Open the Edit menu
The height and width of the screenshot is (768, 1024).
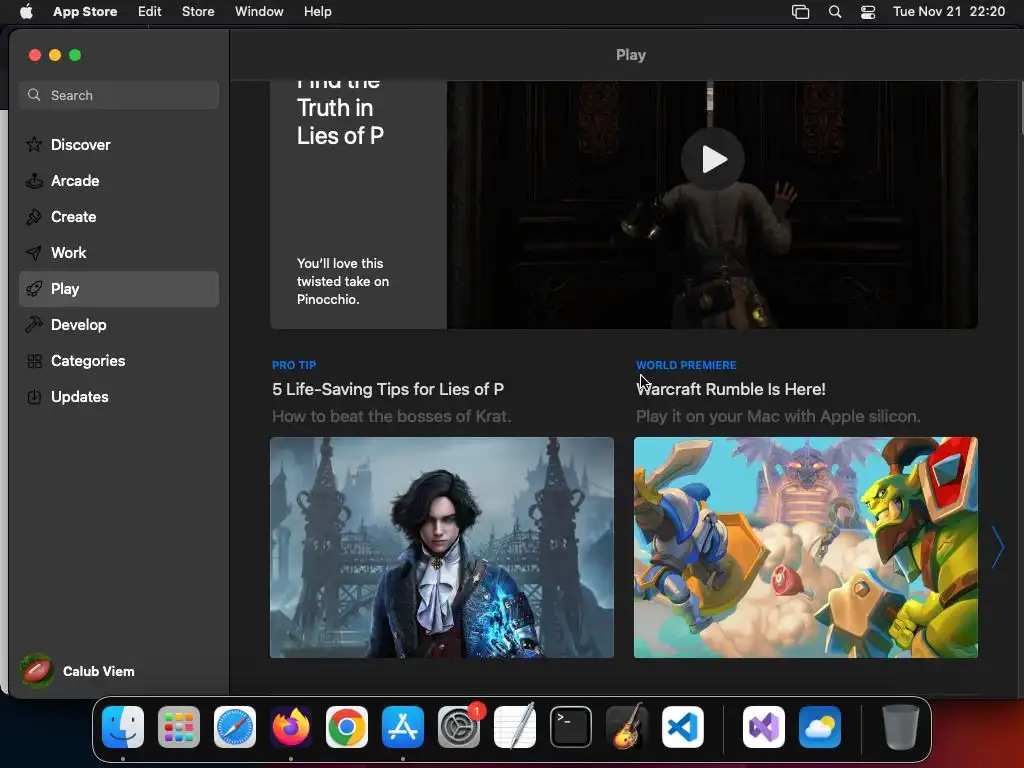150,12
